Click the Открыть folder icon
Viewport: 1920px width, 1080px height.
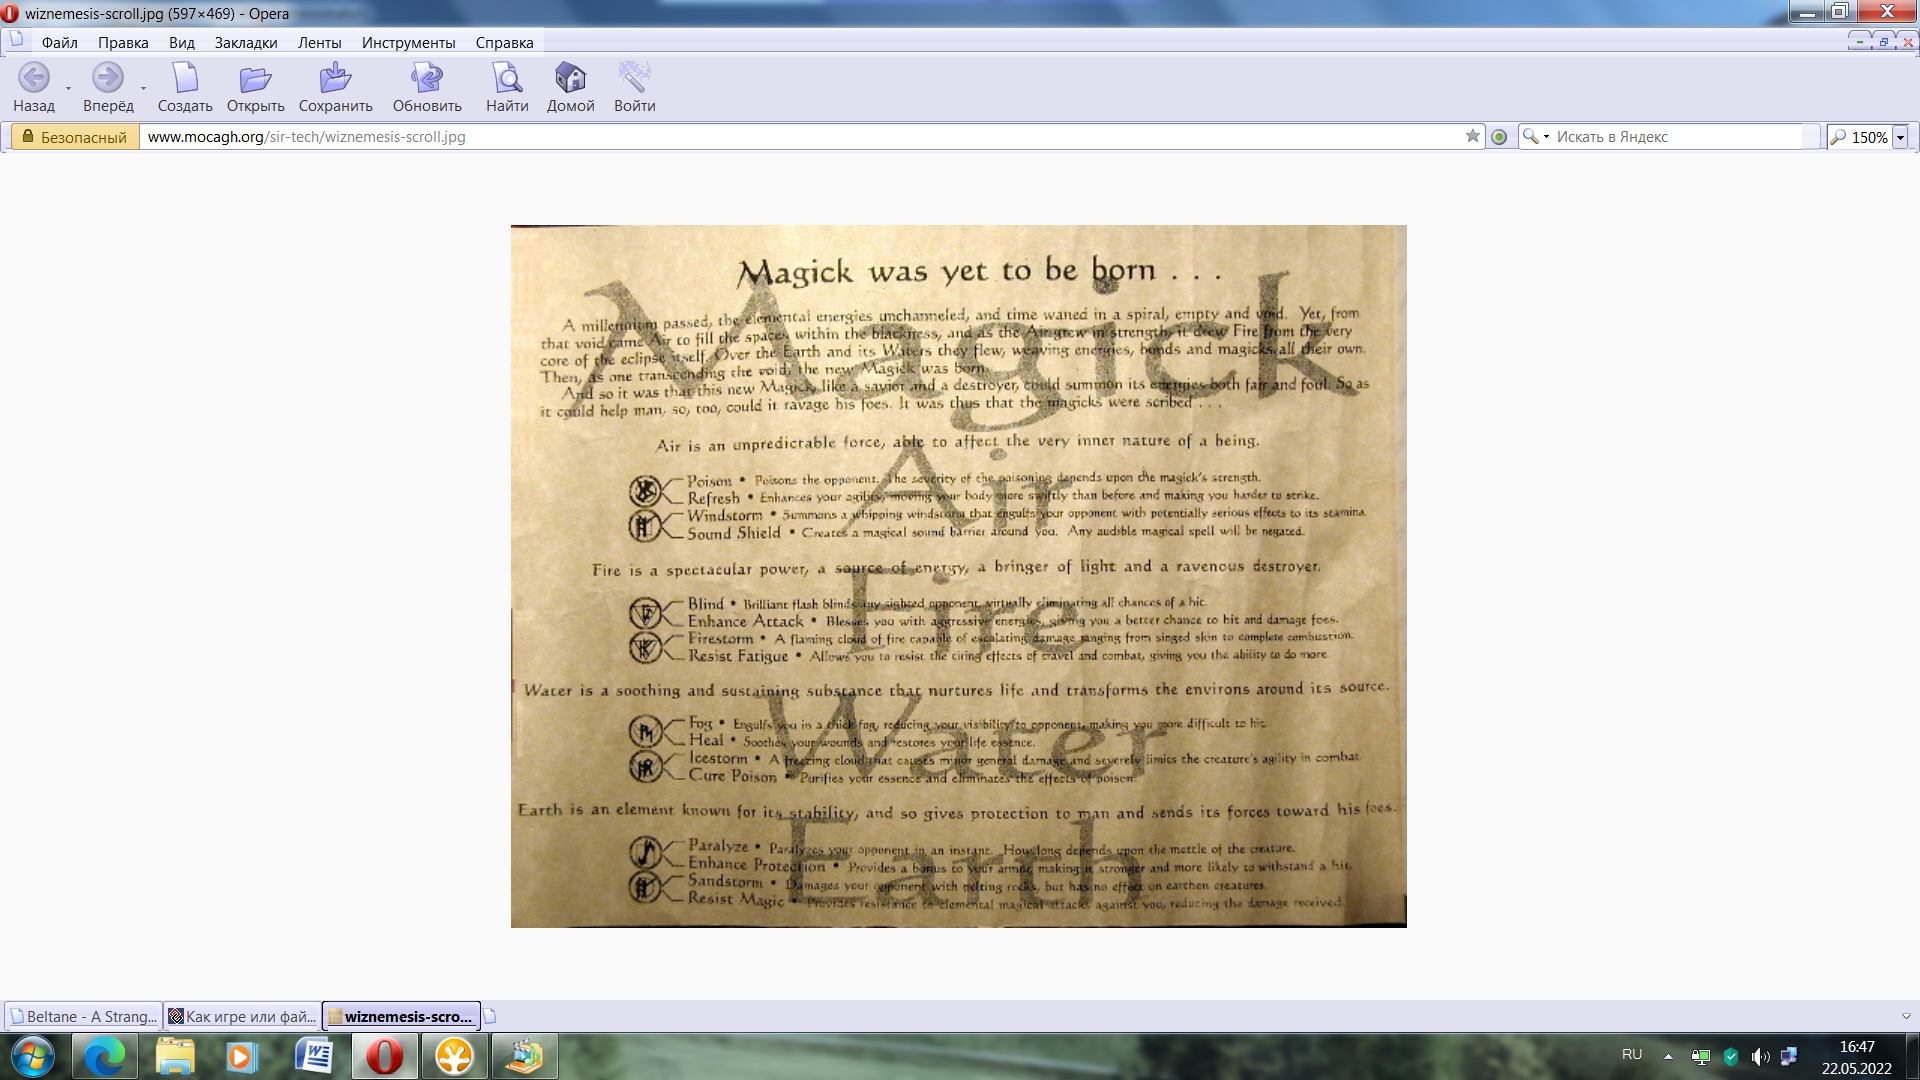coord(255,78)
